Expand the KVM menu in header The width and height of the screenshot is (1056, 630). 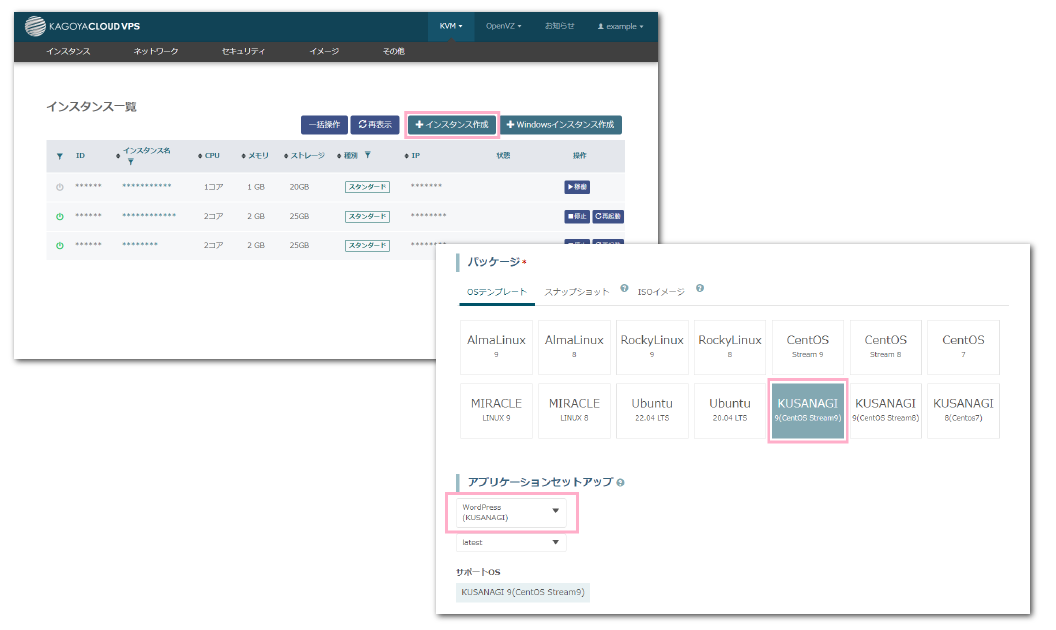(x=450, y=26)
